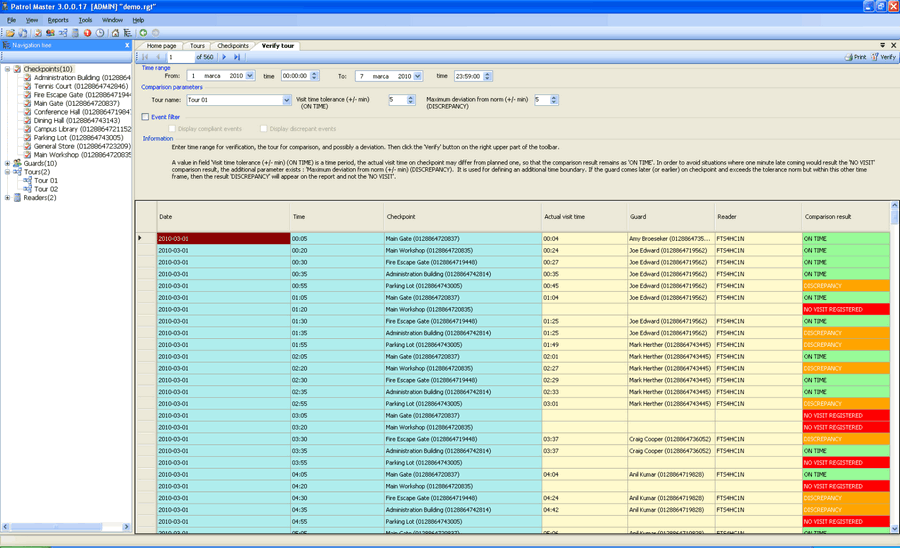900x548 pixels.
Task: Click the open file folder toolbar icon
Action: pos(11,33)
